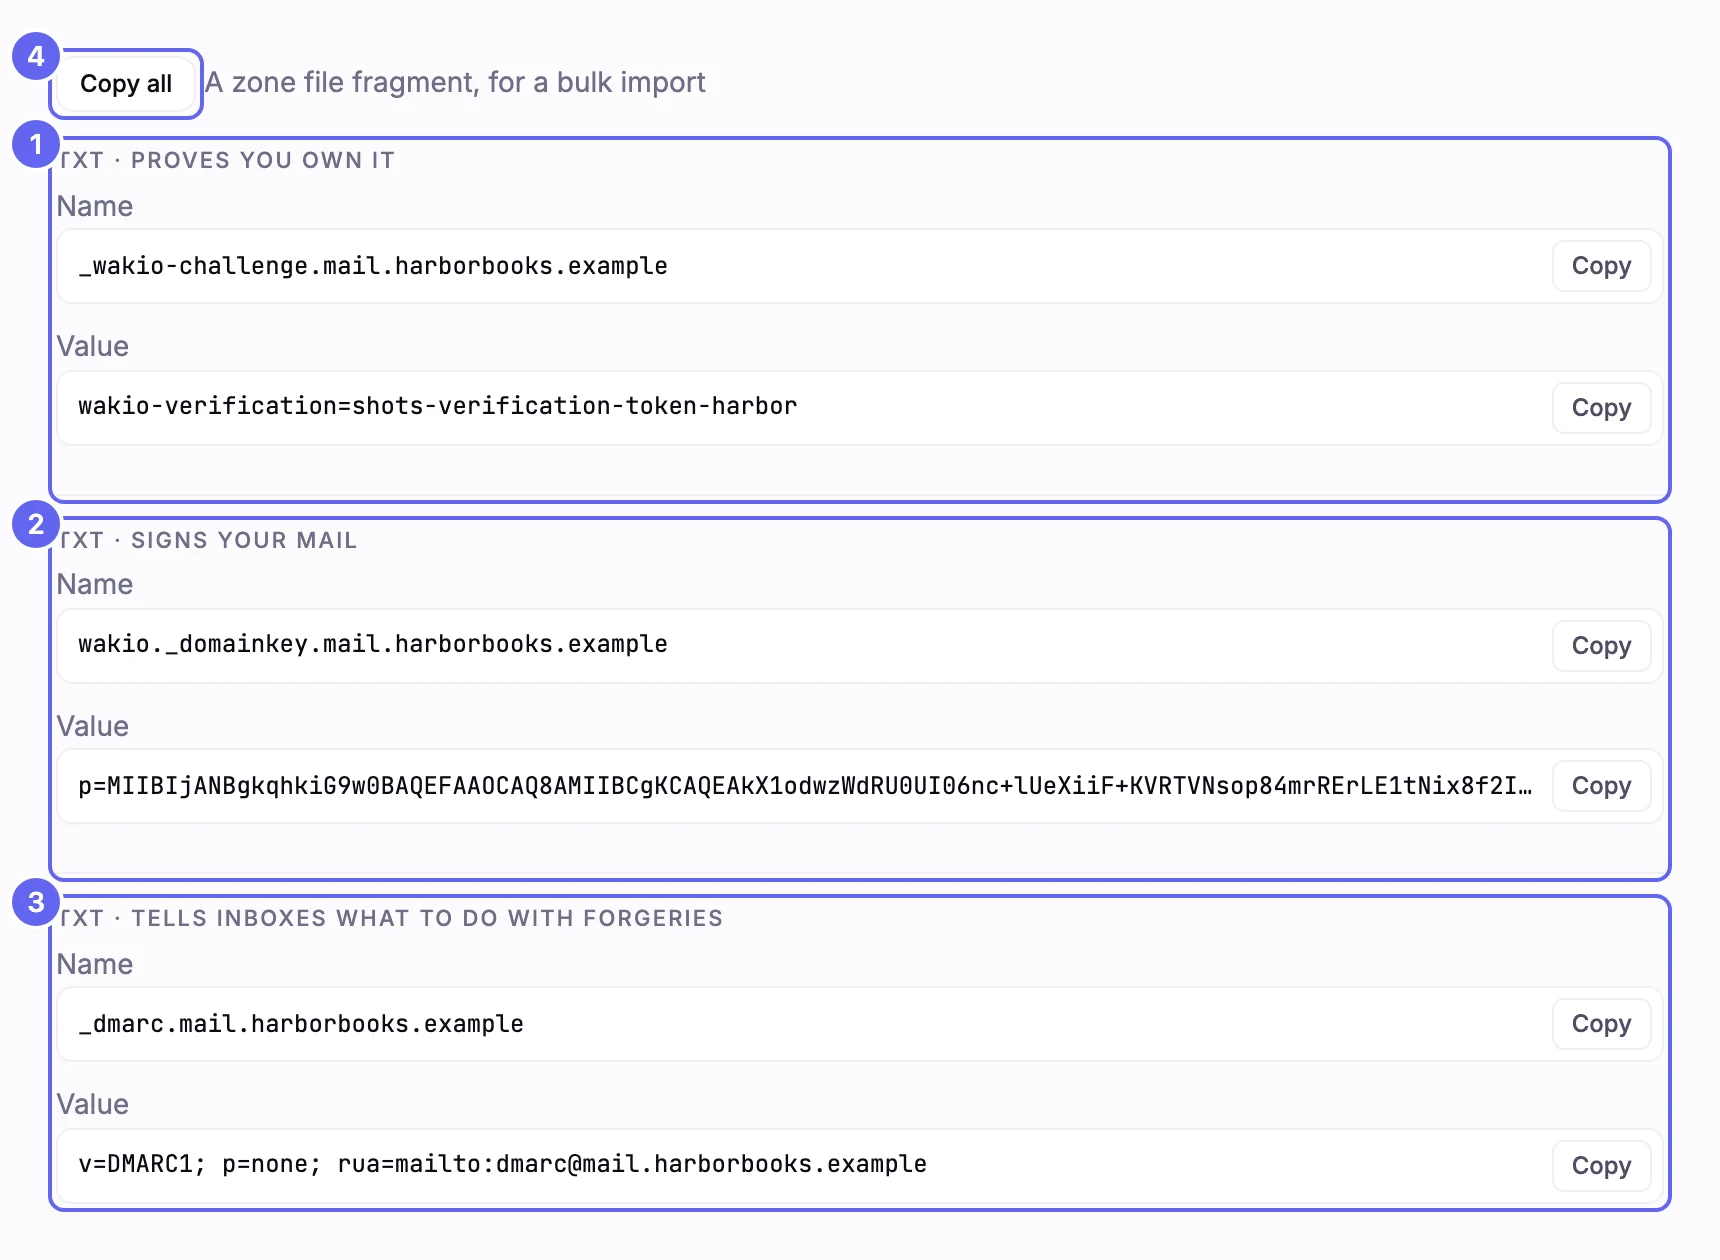Screen dimensions: 1720x1260
Task: Click the 'TXT · SIGNS YOUR MAIL' heading
Action: pos(208,540)
